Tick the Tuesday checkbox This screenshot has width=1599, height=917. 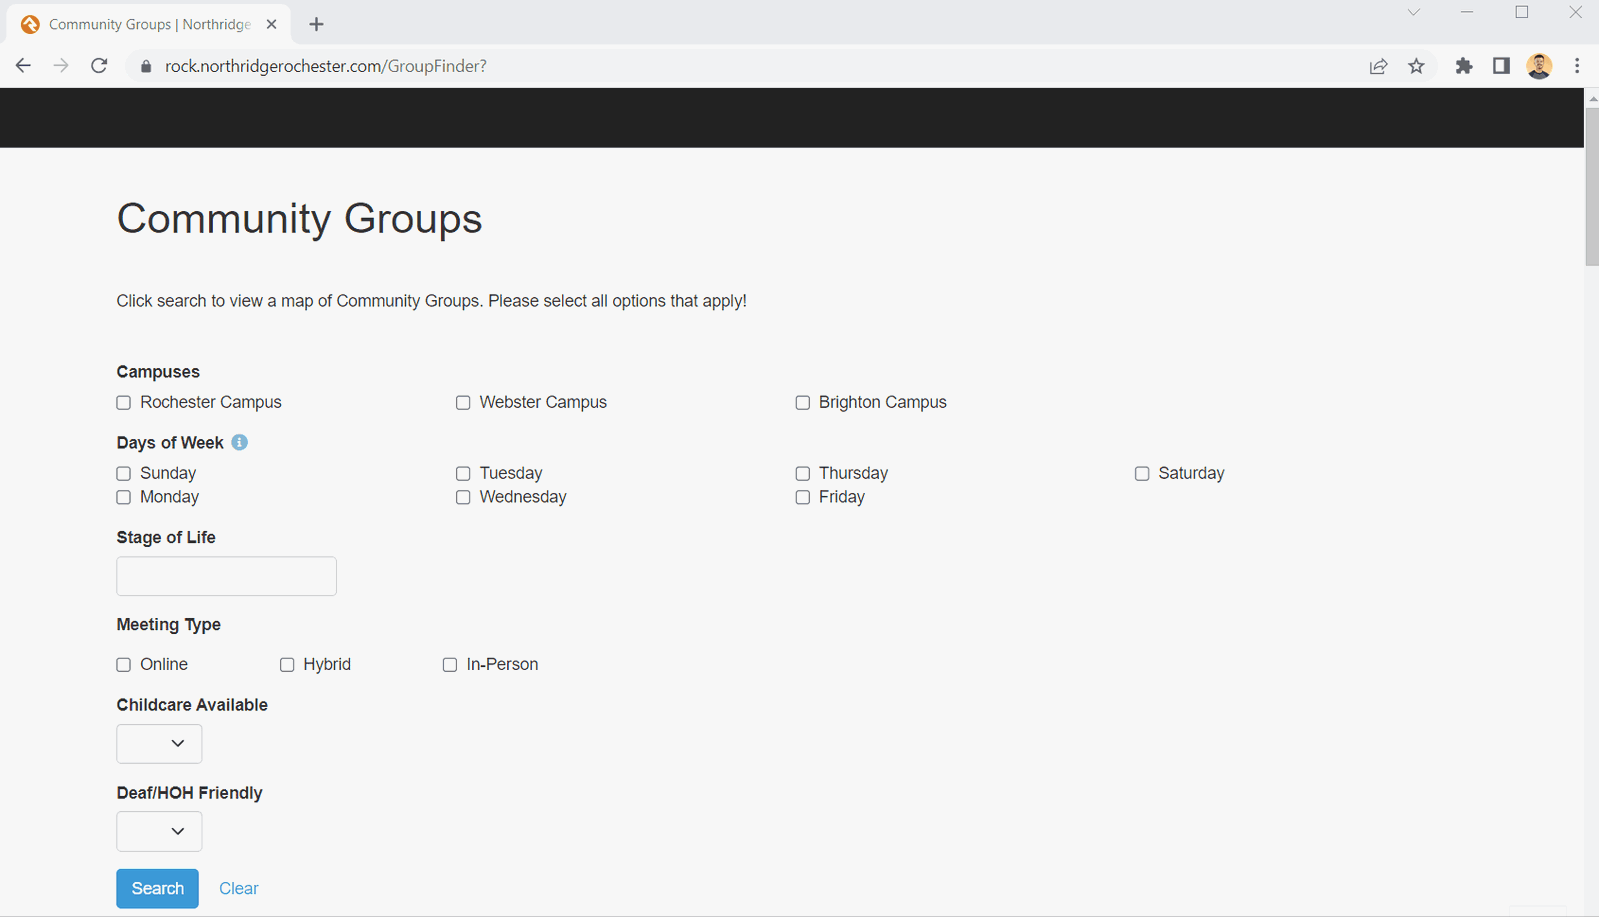coord(463,474)
